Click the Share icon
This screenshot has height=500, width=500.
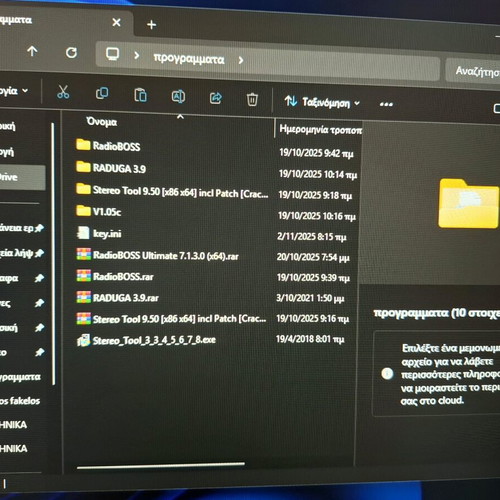[216, 98]
